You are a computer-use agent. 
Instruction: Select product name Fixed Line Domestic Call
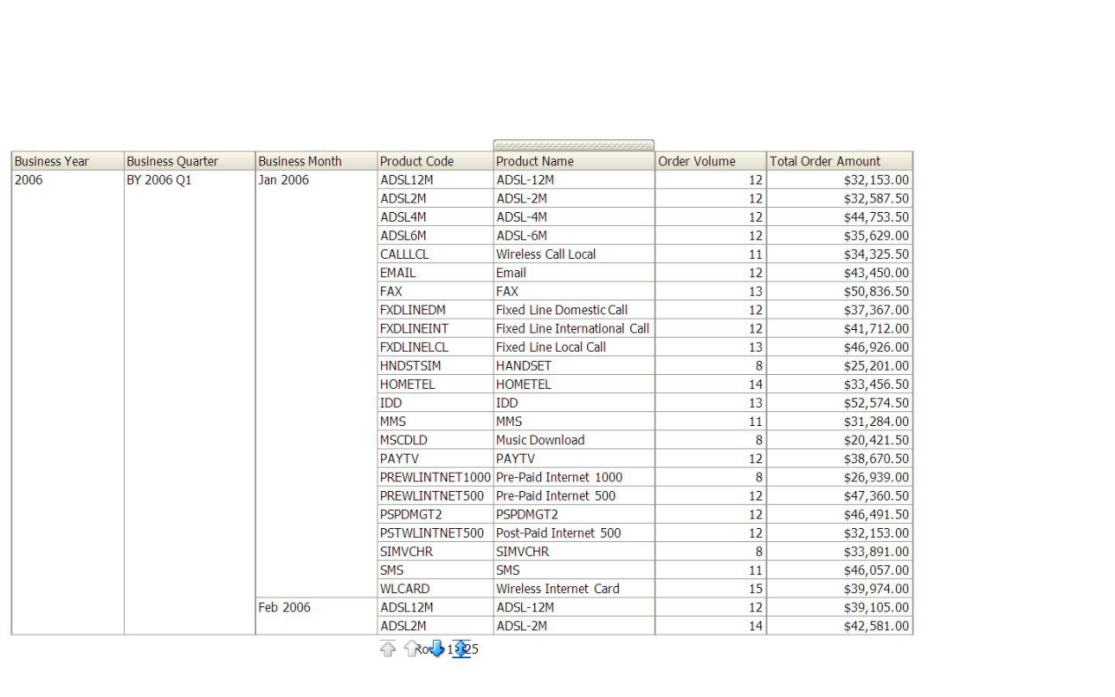coord(562,310)
